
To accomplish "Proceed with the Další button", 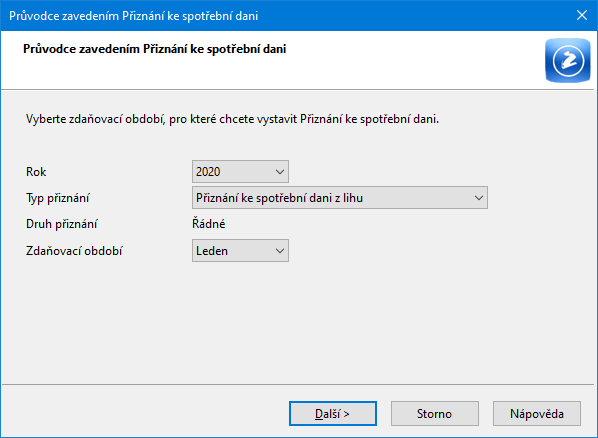I will tap(333, 414).
